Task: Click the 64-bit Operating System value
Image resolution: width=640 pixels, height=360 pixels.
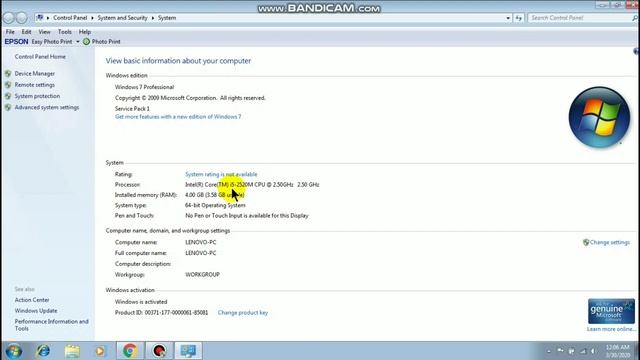Action: 215,205
